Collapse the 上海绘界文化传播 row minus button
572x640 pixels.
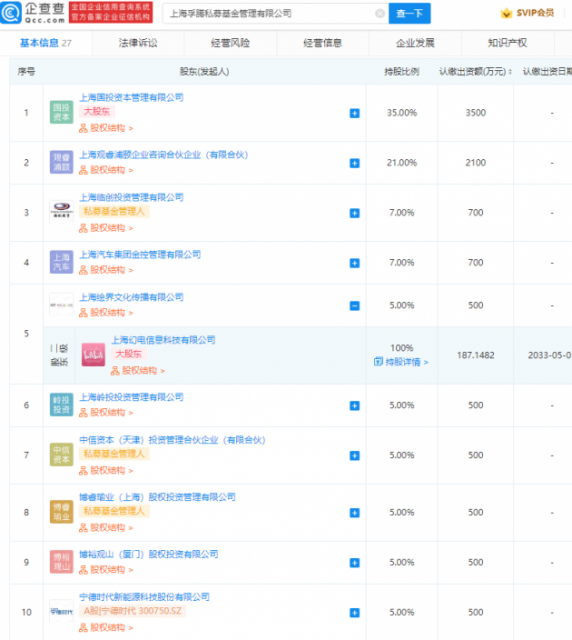tap(354, 306)
